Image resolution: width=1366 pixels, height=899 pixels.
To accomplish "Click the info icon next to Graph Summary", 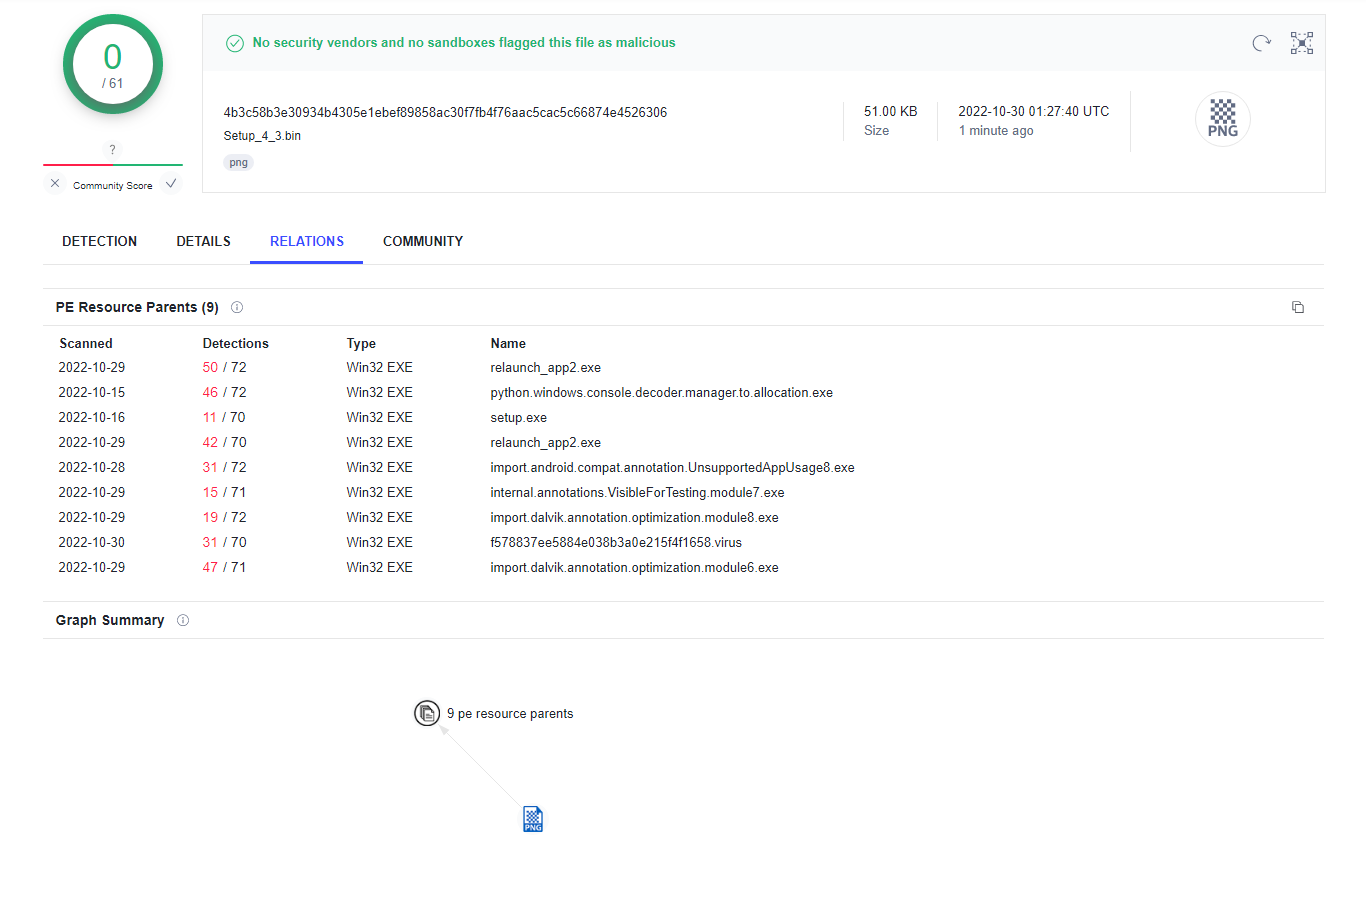I will pos(183,621).
